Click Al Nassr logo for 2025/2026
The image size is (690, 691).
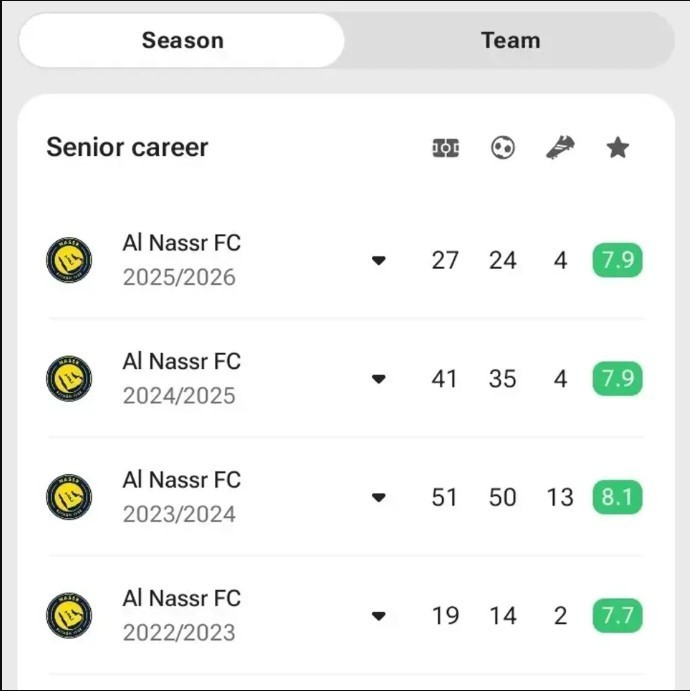[69, 260]
